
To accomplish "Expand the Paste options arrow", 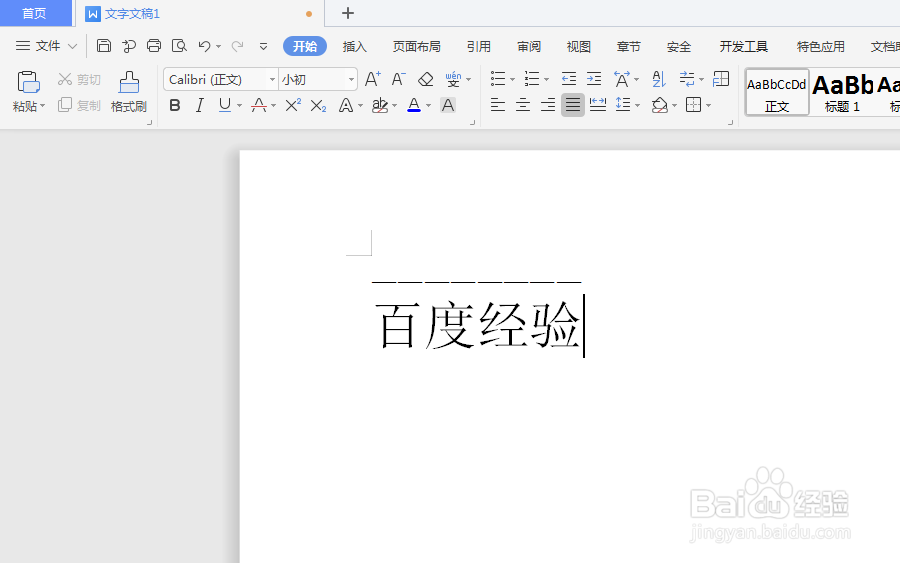I will point(42,106).
